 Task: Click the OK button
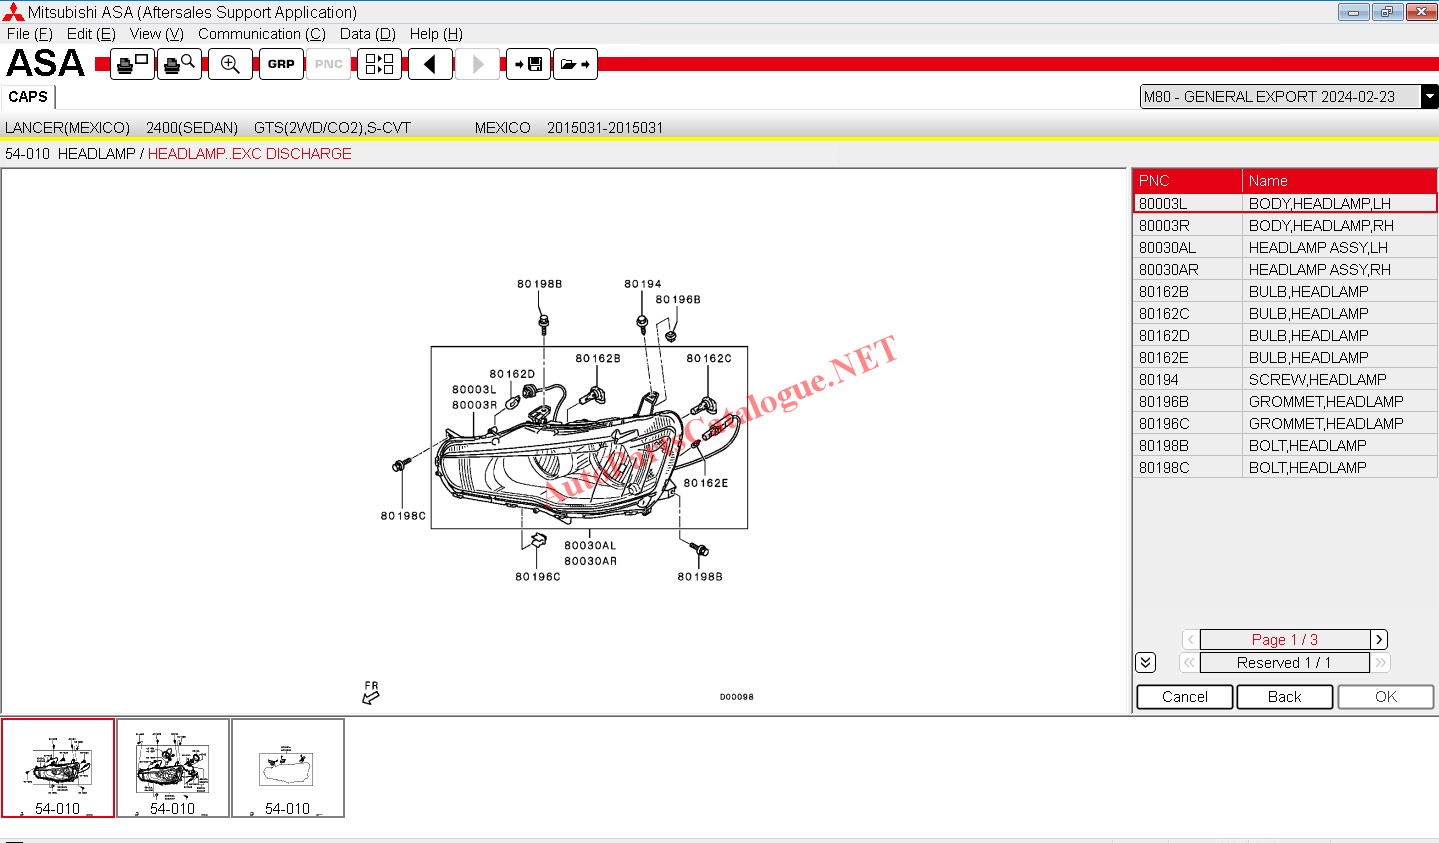[x=1386, y=696]
